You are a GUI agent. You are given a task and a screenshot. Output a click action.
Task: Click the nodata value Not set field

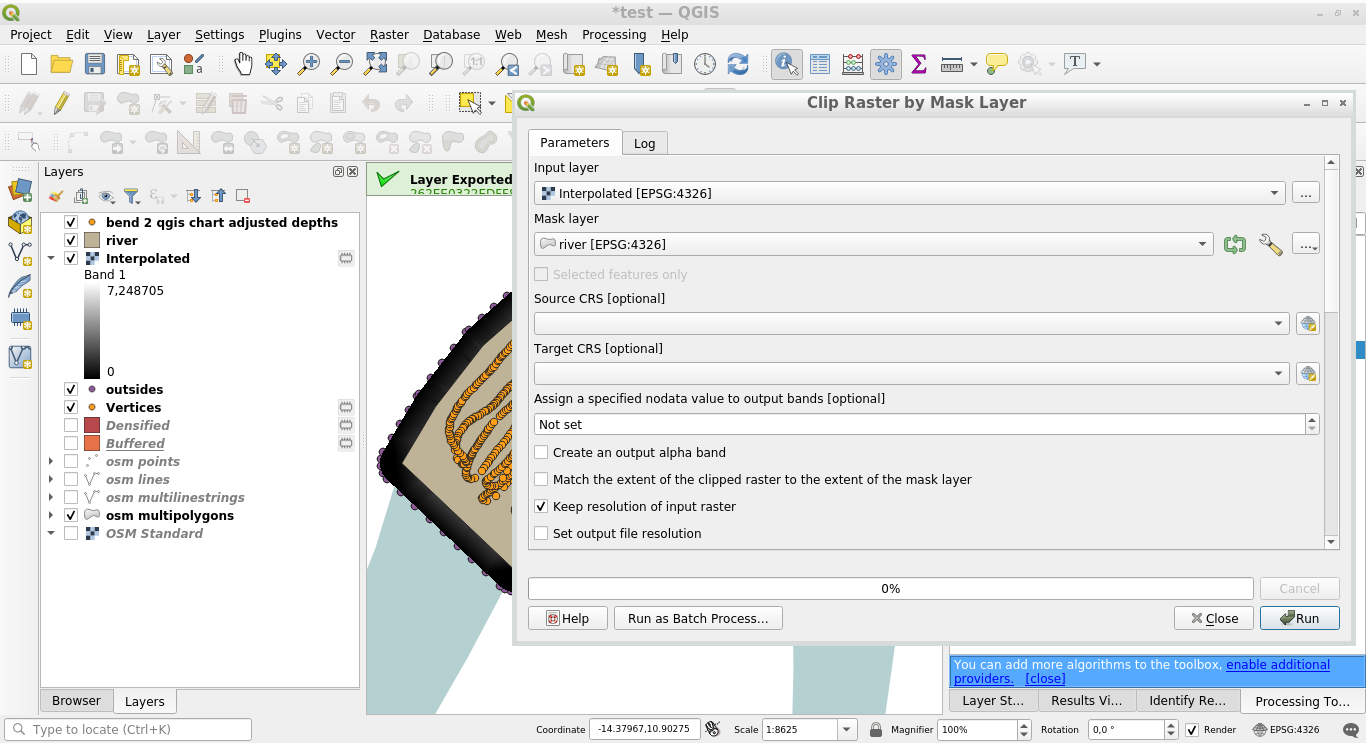coord(919,424)
